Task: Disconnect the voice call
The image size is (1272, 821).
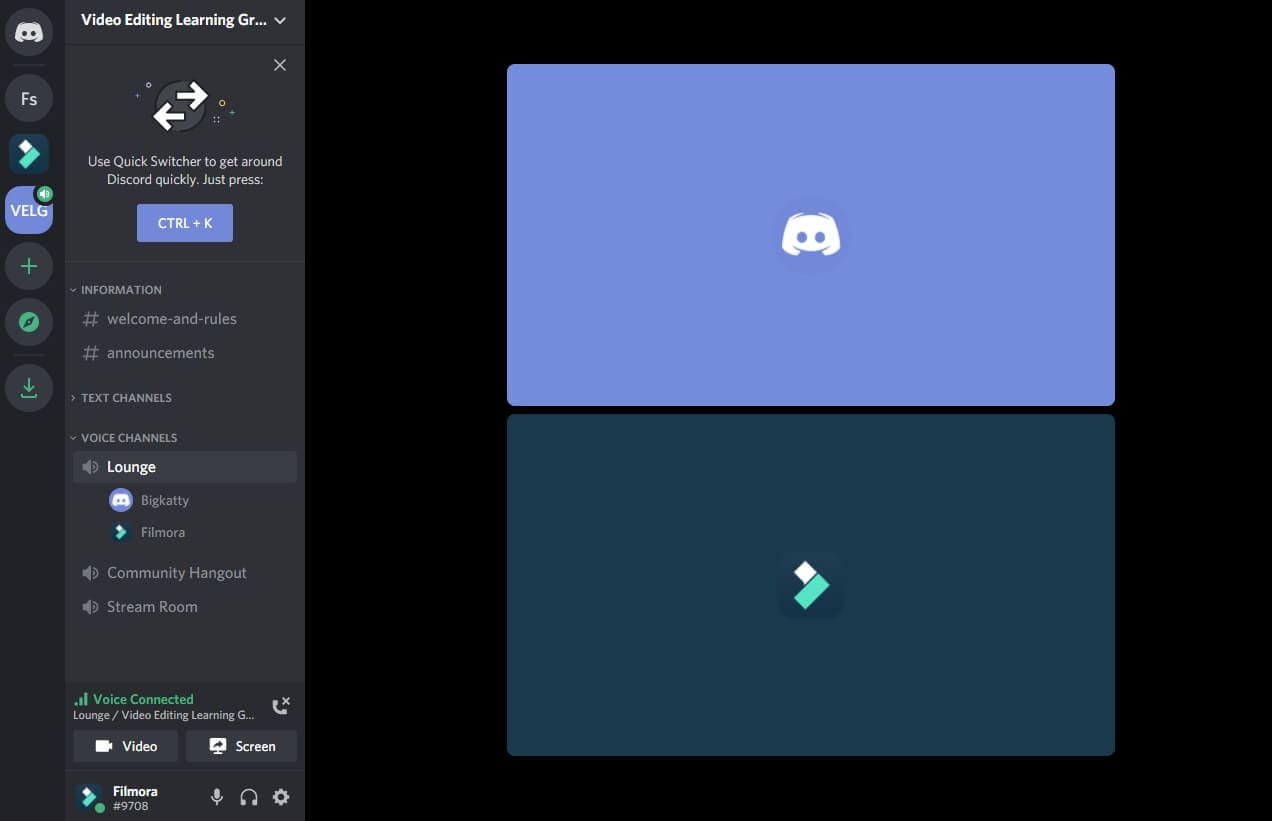Action: [x=281, y=705]
